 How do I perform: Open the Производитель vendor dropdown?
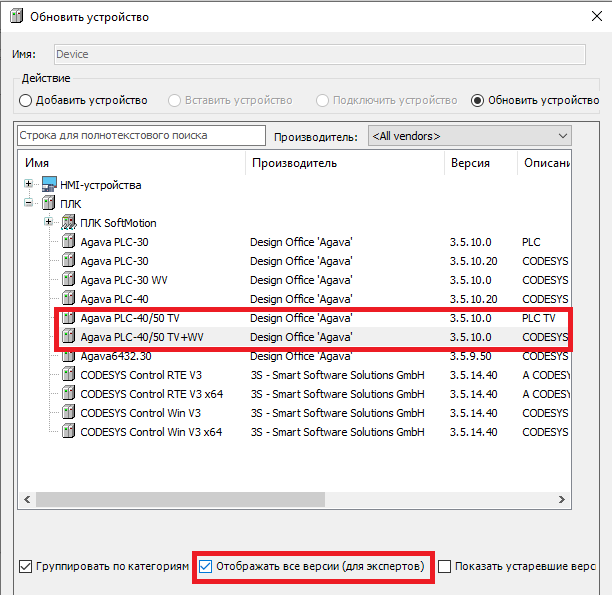[x=470, y=136]
